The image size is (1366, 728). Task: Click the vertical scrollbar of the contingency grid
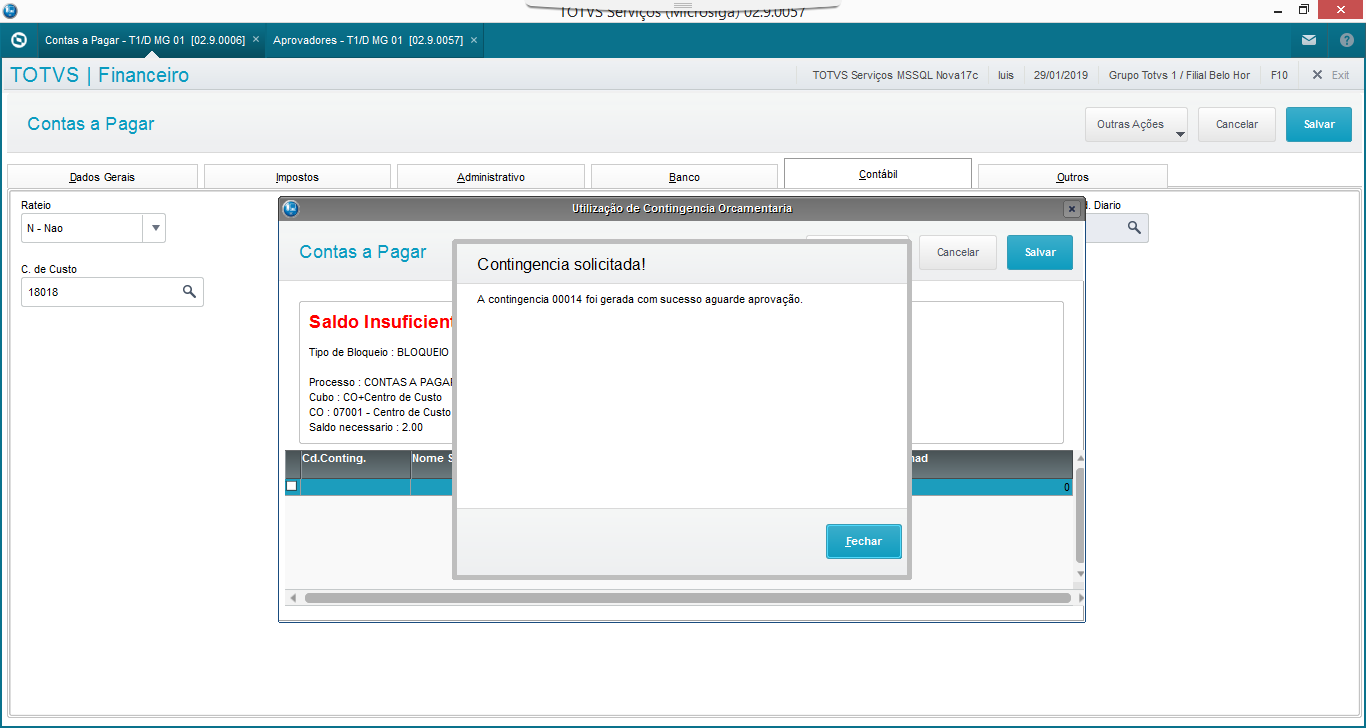1080,514
